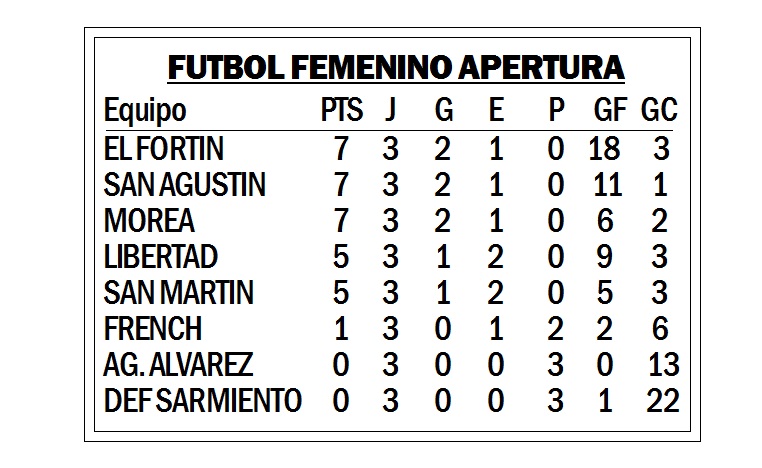Click Ag. Alvarez's 13 goals-against value
This screenshot has width=762, height=468.
(664, 364)
